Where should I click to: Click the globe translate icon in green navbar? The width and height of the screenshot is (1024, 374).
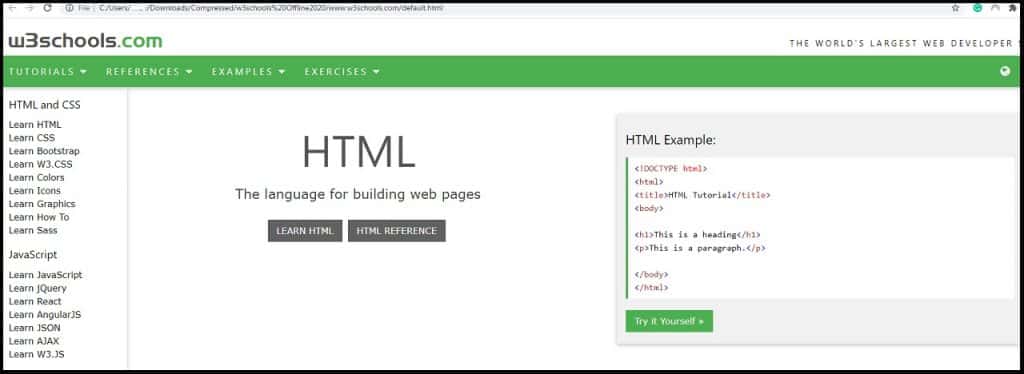coord(1005,71)
